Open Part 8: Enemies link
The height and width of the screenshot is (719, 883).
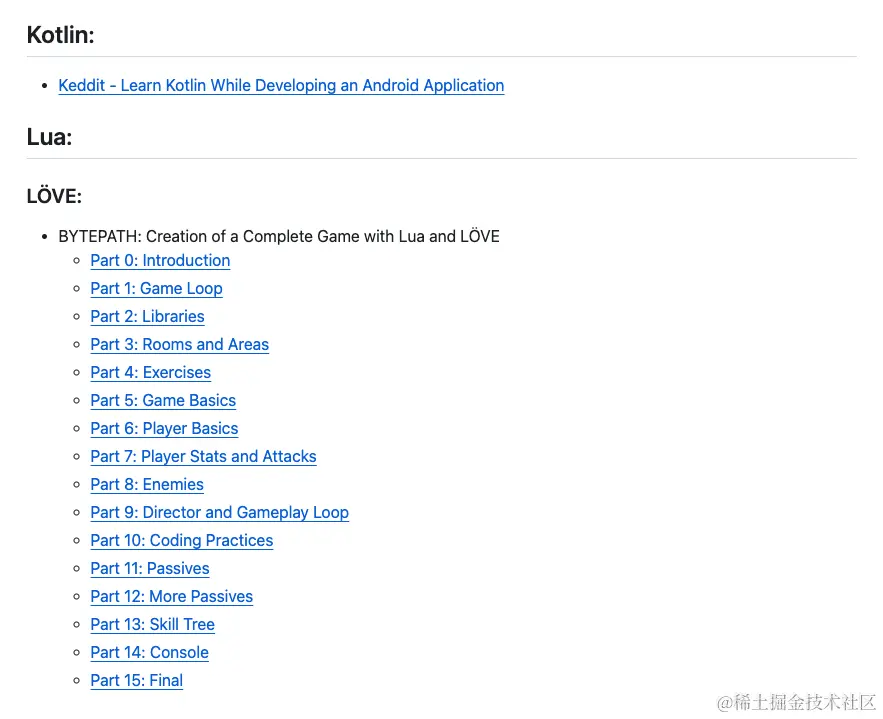tap(147, 485)
